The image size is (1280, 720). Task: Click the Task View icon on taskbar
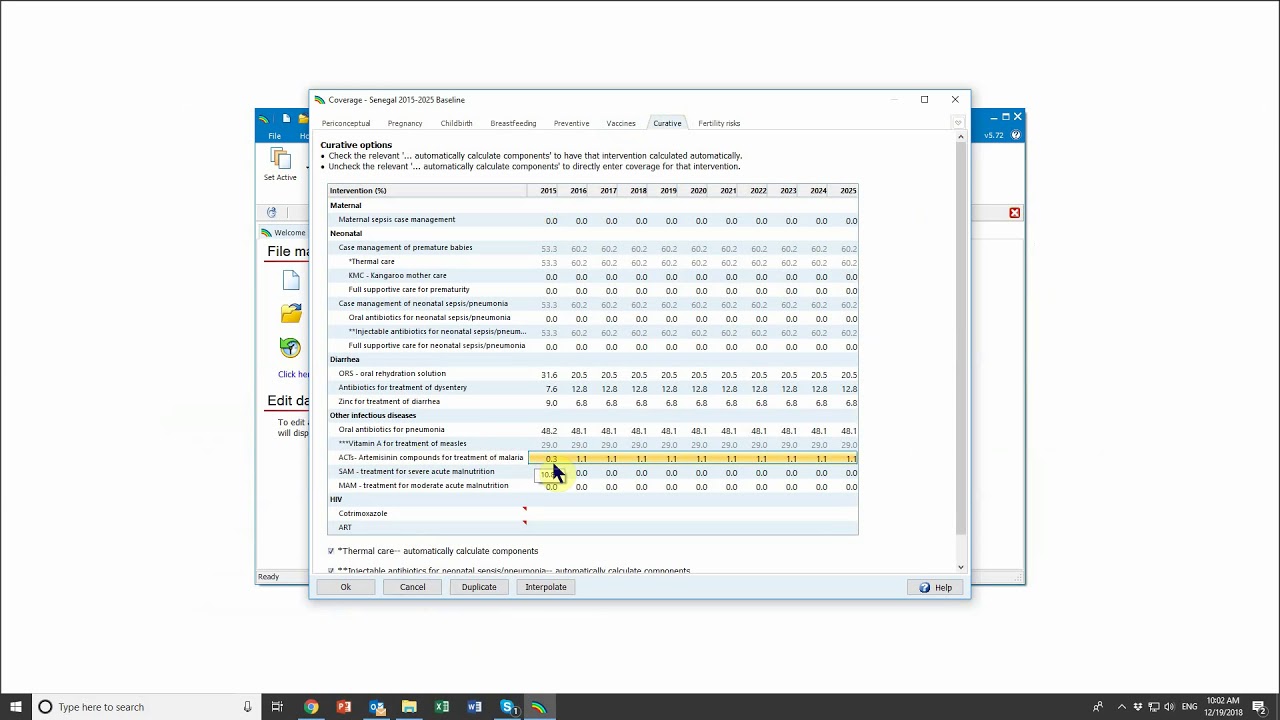[x=277, y=707]
